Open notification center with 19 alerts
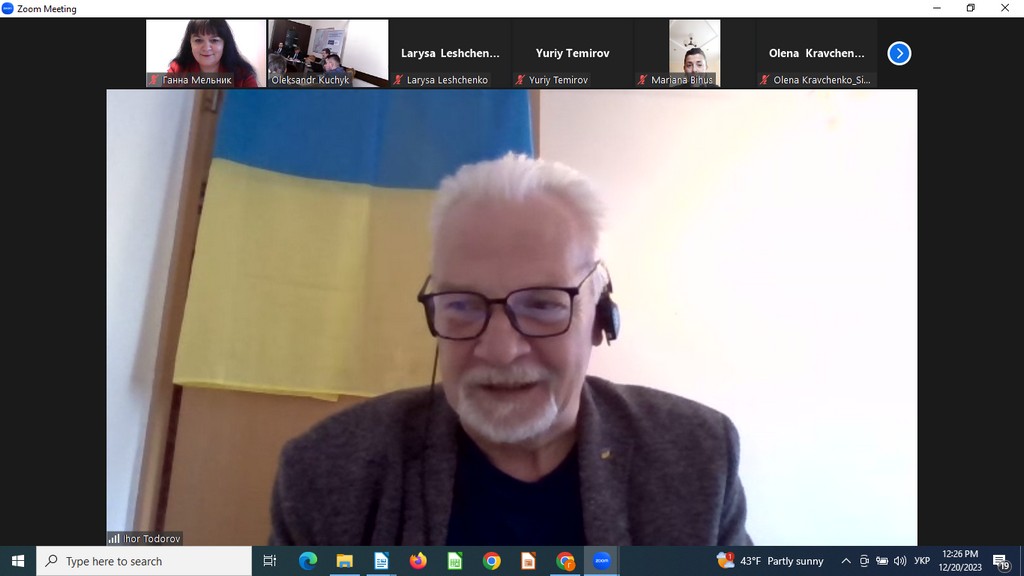The width and height of the screenshot is (1024, 576). pos(1000,561)
